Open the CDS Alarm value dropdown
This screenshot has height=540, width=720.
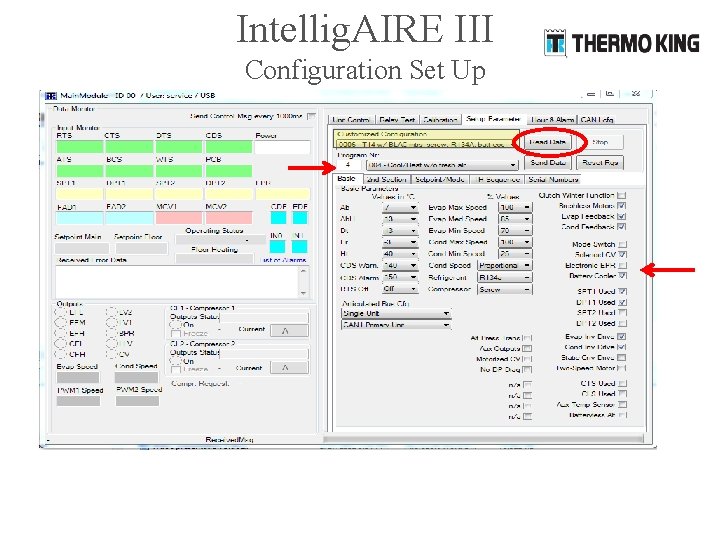coord(400,277)
